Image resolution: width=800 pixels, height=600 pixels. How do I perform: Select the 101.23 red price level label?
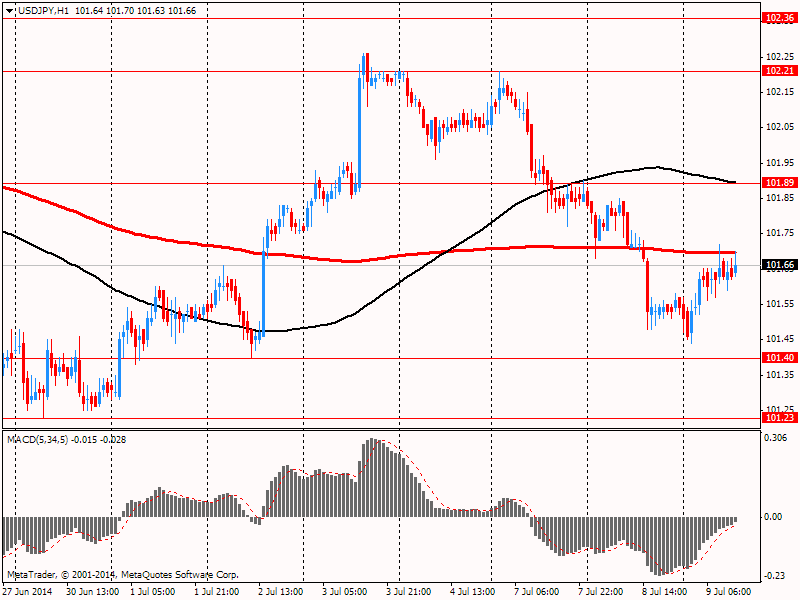[780, 418]
